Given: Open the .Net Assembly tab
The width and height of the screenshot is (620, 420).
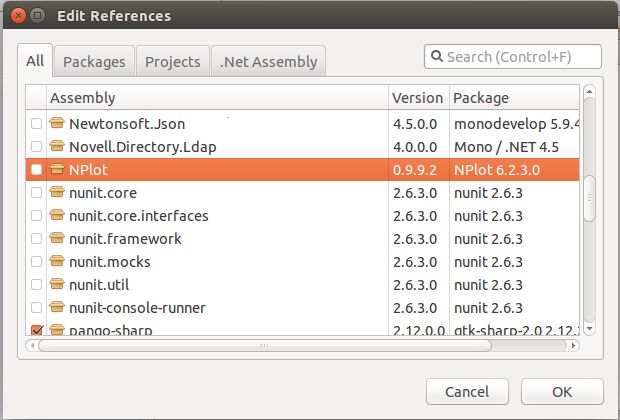Looking at the screenshot, I should (268, 61).
